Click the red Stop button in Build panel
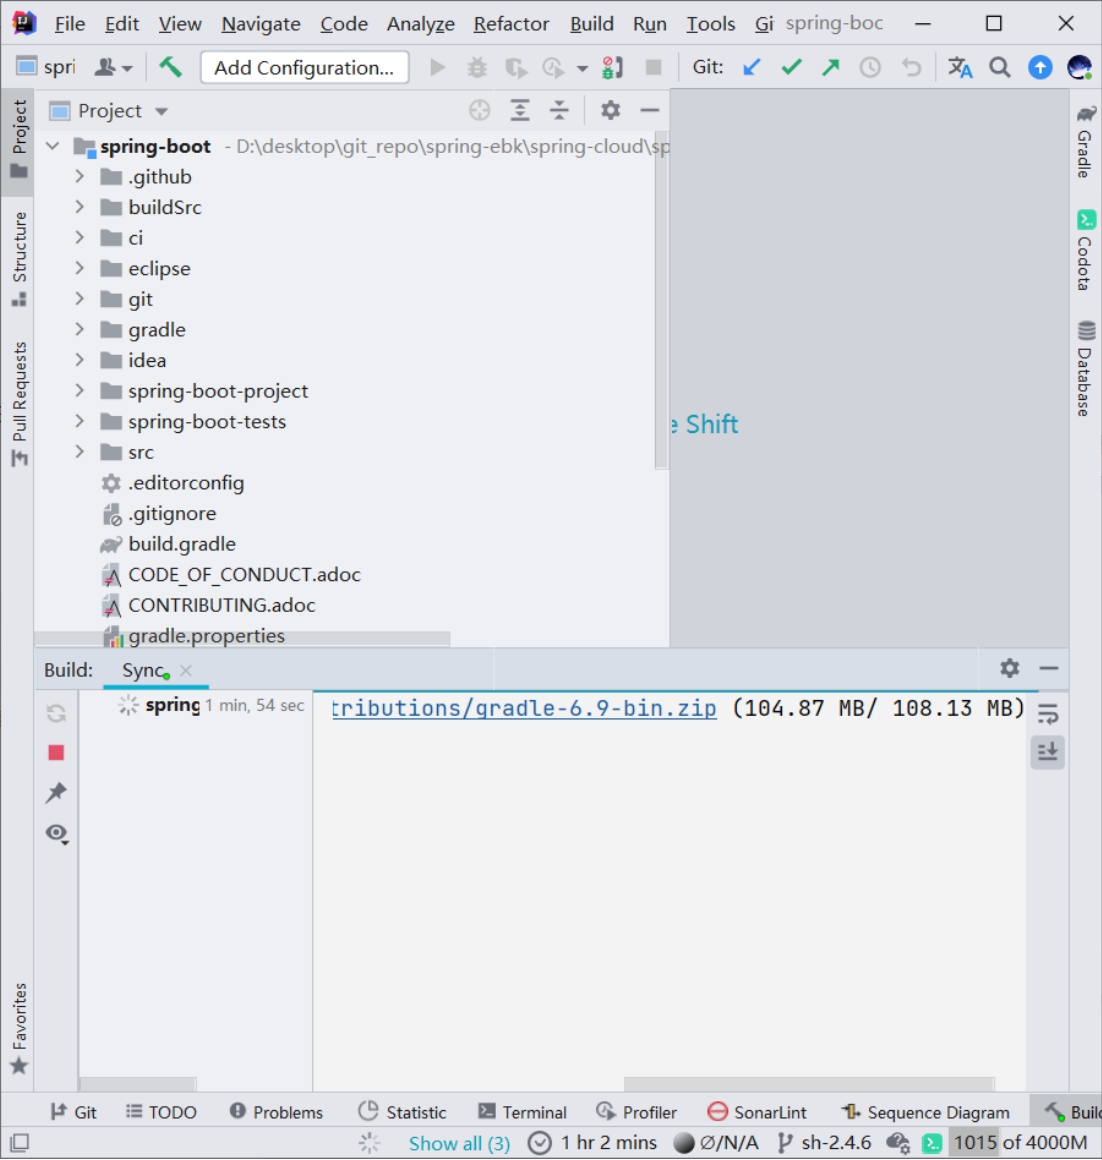 (56, 752)
